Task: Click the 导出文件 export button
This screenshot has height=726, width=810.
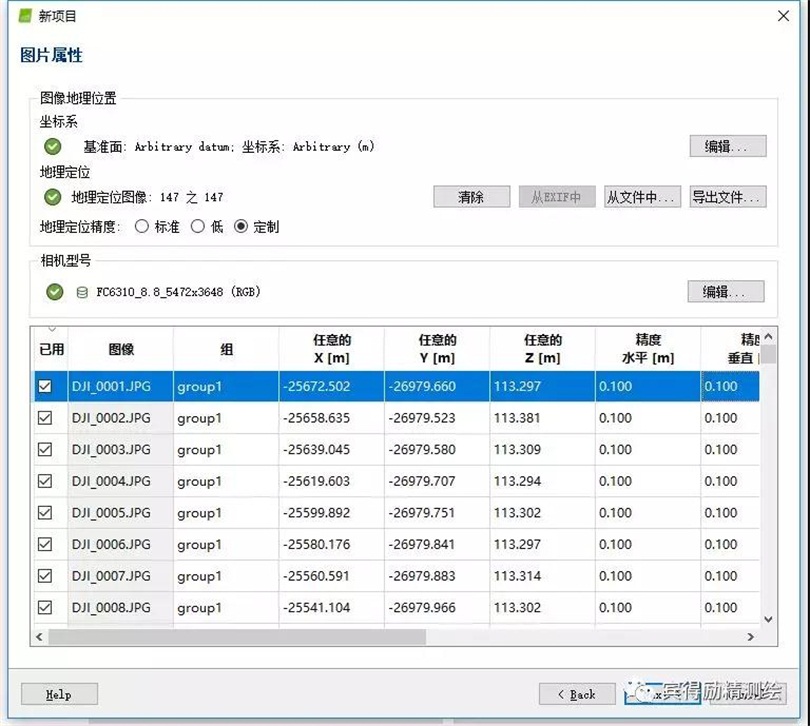Action: pyautogui.click(x=727, y=197)
